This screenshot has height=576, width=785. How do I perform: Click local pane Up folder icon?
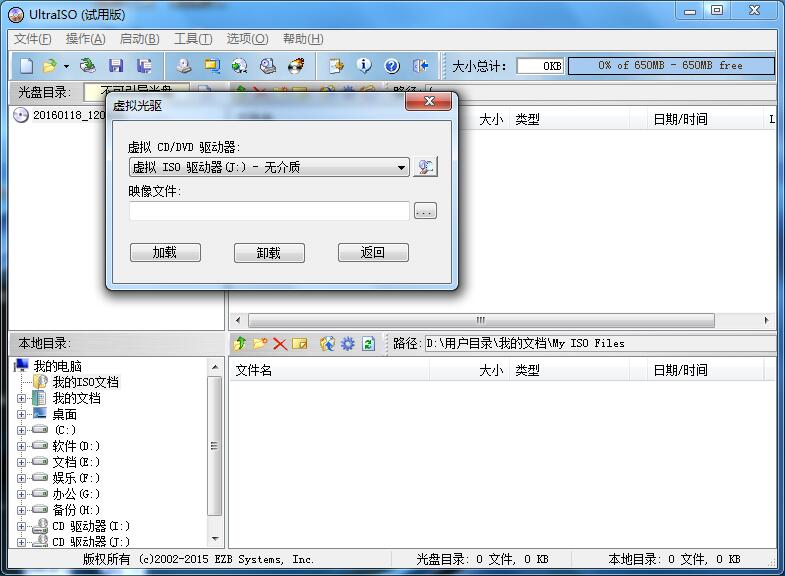point(240,343)
